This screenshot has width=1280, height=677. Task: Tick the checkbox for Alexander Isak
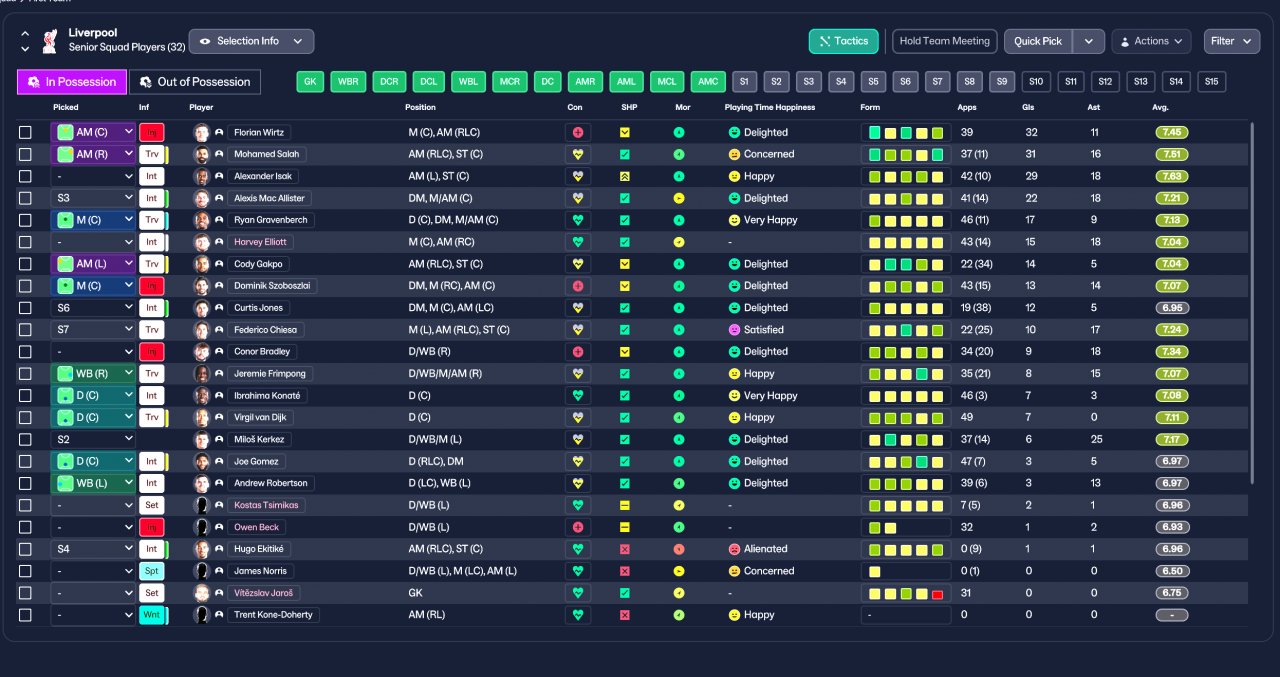pyautogui.click(x=25, y=176)
